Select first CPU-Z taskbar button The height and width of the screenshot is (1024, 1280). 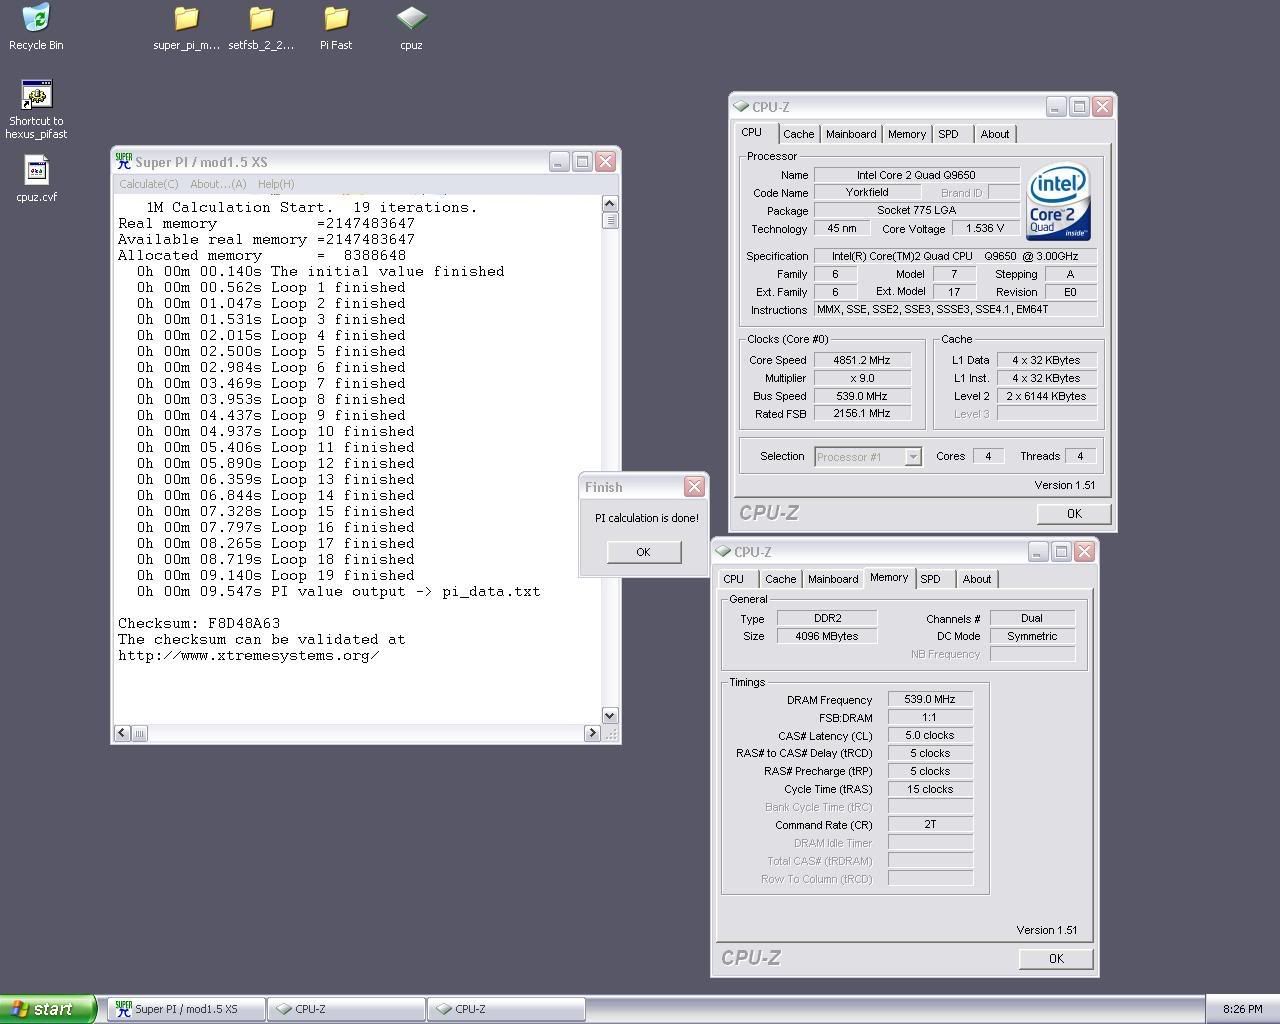tap(347, 1009)
